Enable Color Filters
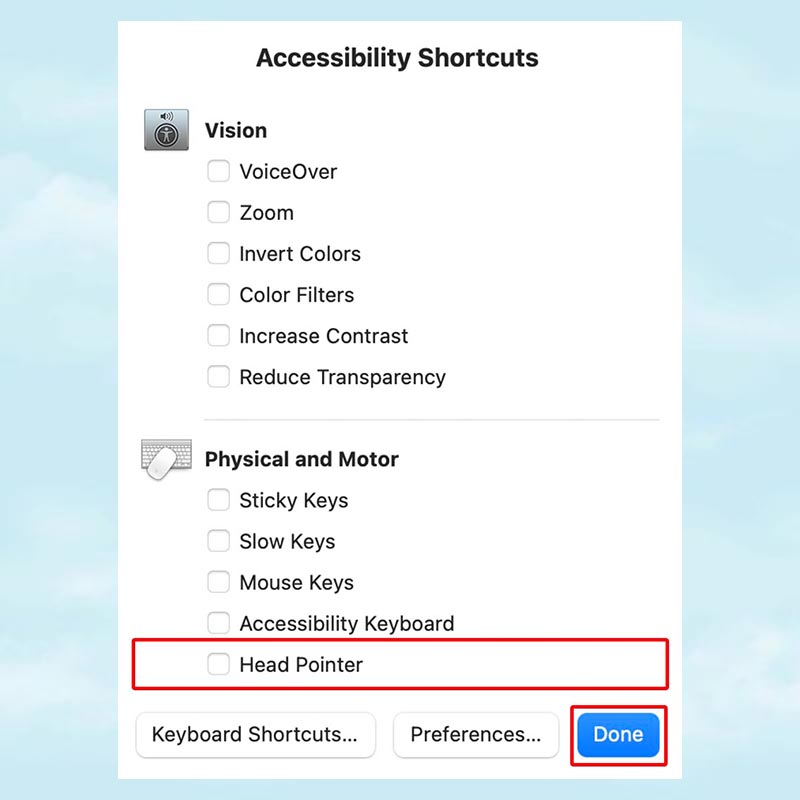Screen dimensions: 800x800 [x=218, y=294]
